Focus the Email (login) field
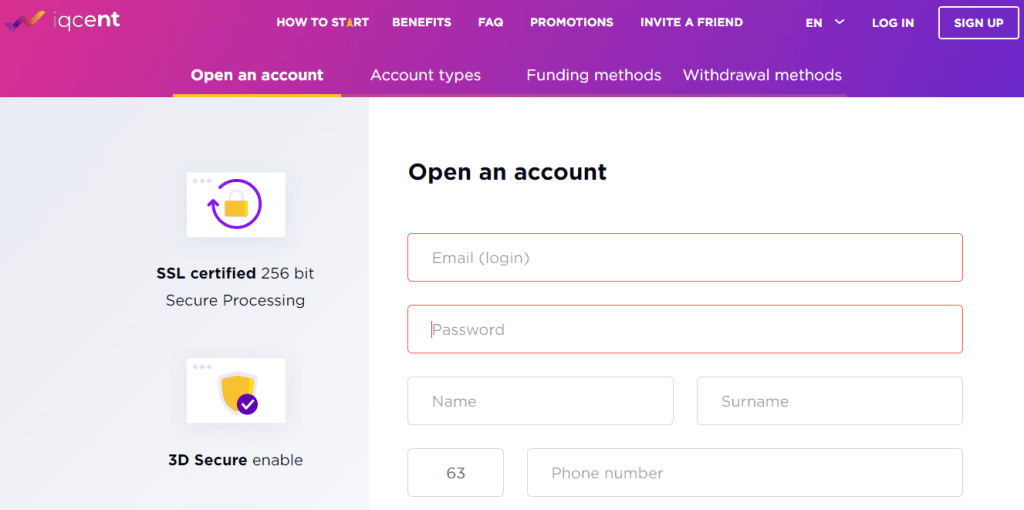 [685, 257]
